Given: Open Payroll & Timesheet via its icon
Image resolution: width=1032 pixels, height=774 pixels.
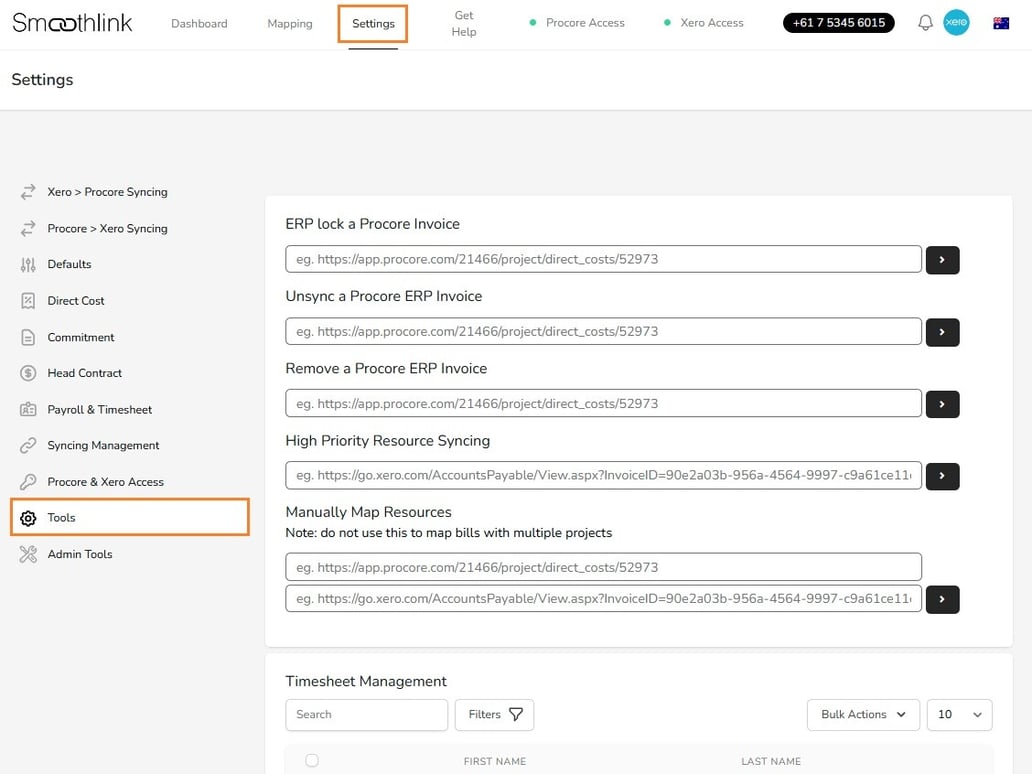Looking at the screenshot, I should click(27, 409).
